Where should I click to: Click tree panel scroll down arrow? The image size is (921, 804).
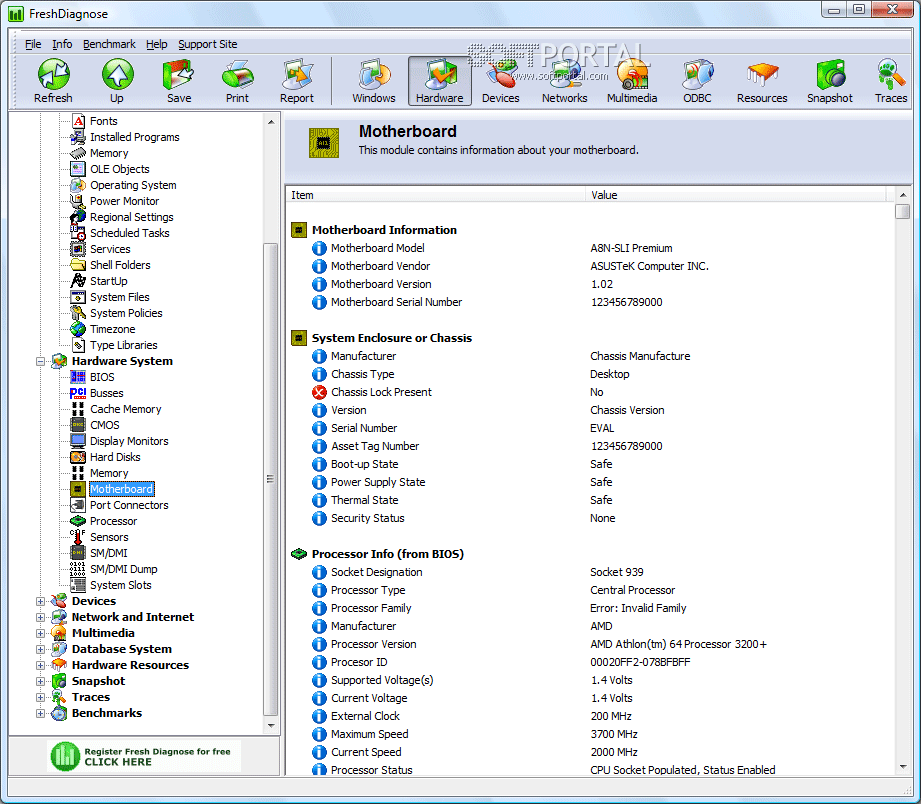tap(271, 726)
